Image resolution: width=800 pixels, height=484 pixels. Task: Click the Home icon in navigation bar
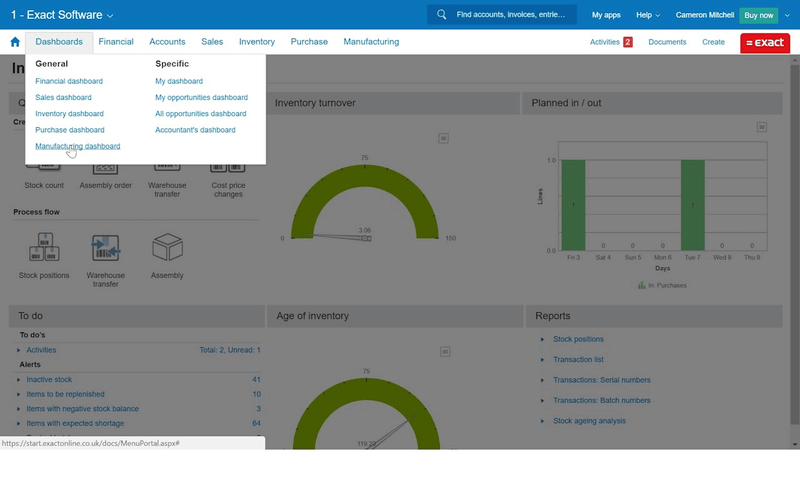point(15,42)
